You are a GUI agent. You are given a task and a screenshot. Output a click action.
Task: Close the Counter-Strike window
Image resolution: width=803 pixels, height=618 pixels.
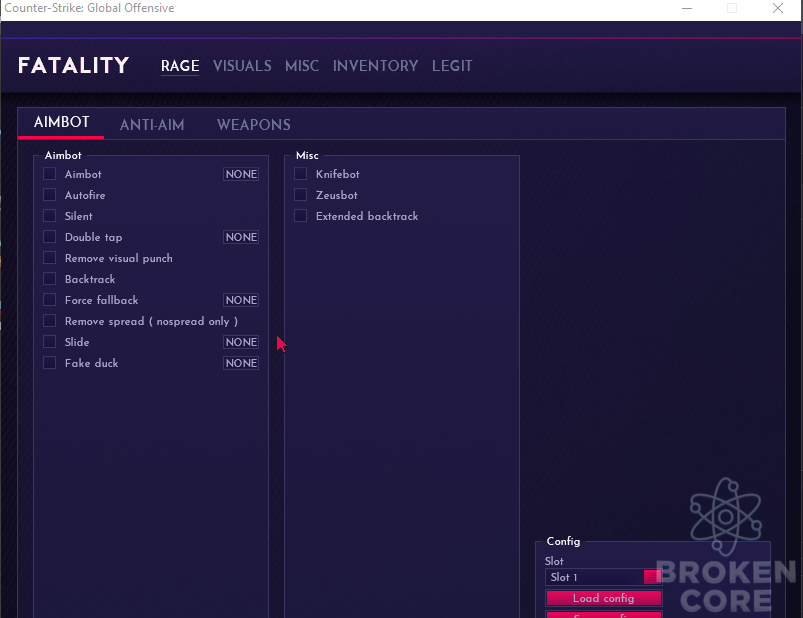pos(778,8)
